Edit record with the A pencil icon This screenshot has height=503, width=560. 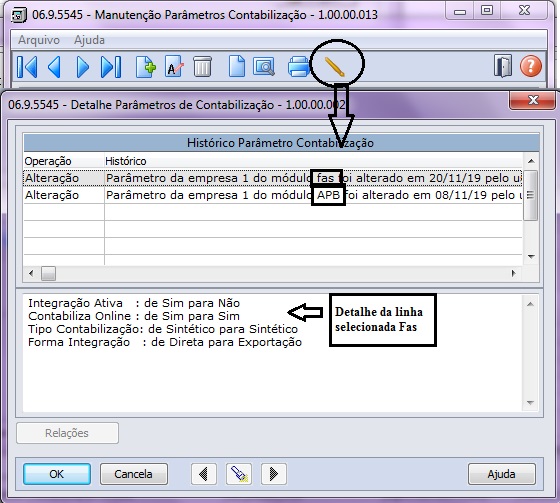(x=174, y=67)
